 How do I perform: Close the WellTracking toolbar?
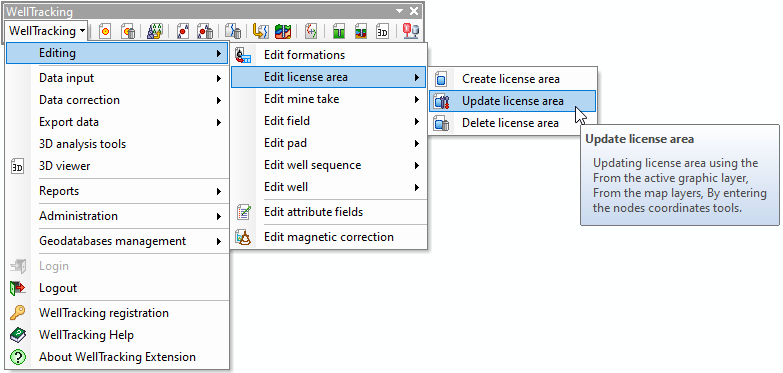click(x=414, y=11)
